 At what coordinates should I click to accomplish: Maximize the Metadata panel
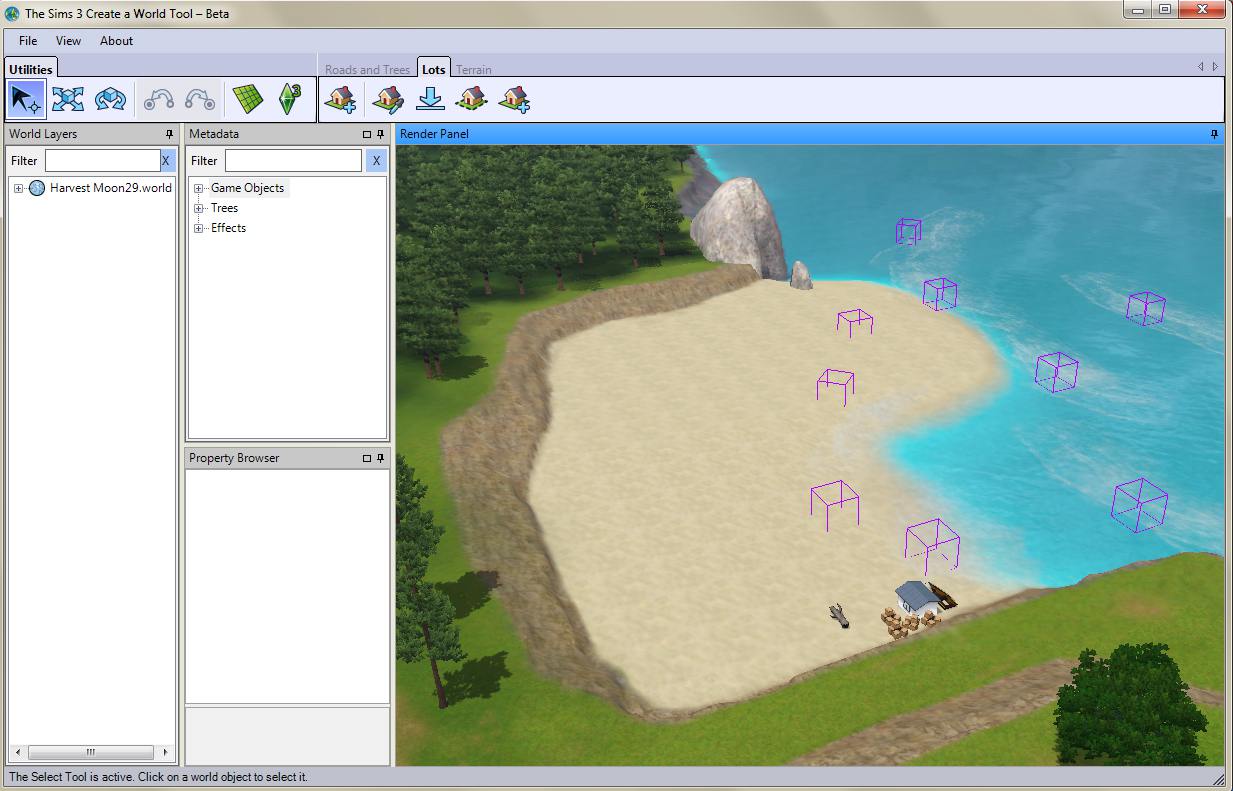click(366, 134)
